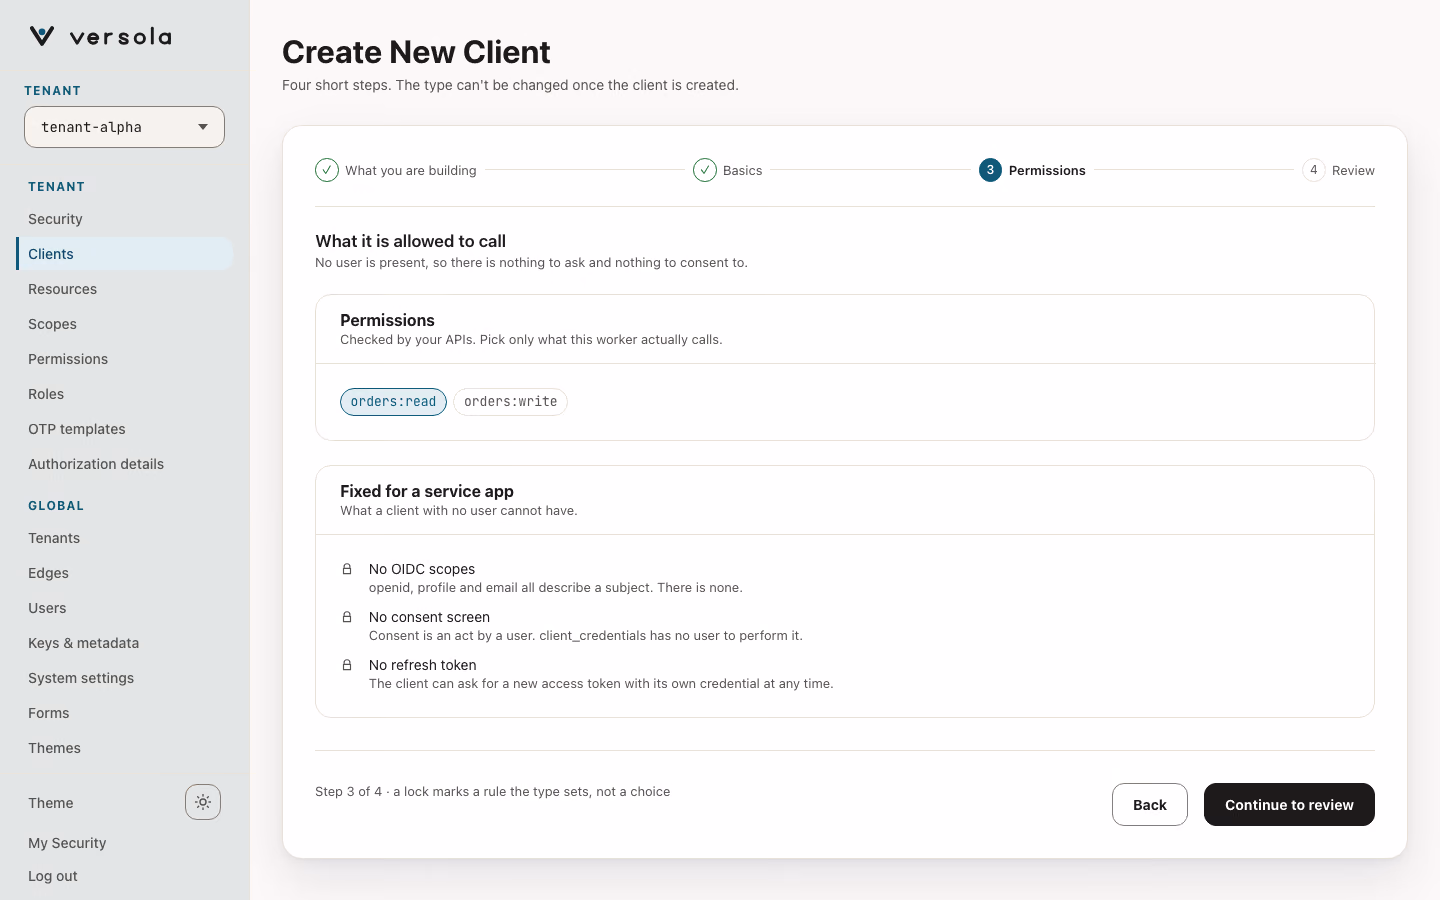Click the Permissions step label in the stepper

pos(1047,171)
